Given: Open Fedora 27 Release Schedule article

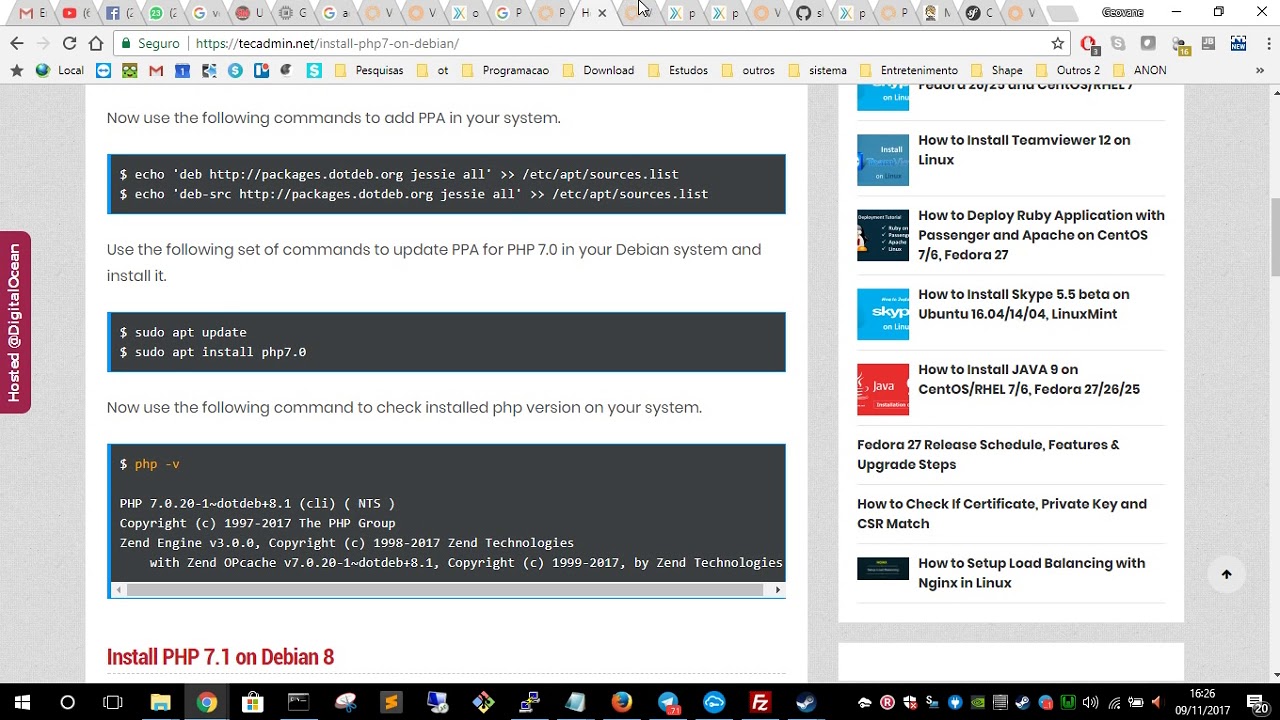Looking at the screenshot, I should tap(988, 454).
